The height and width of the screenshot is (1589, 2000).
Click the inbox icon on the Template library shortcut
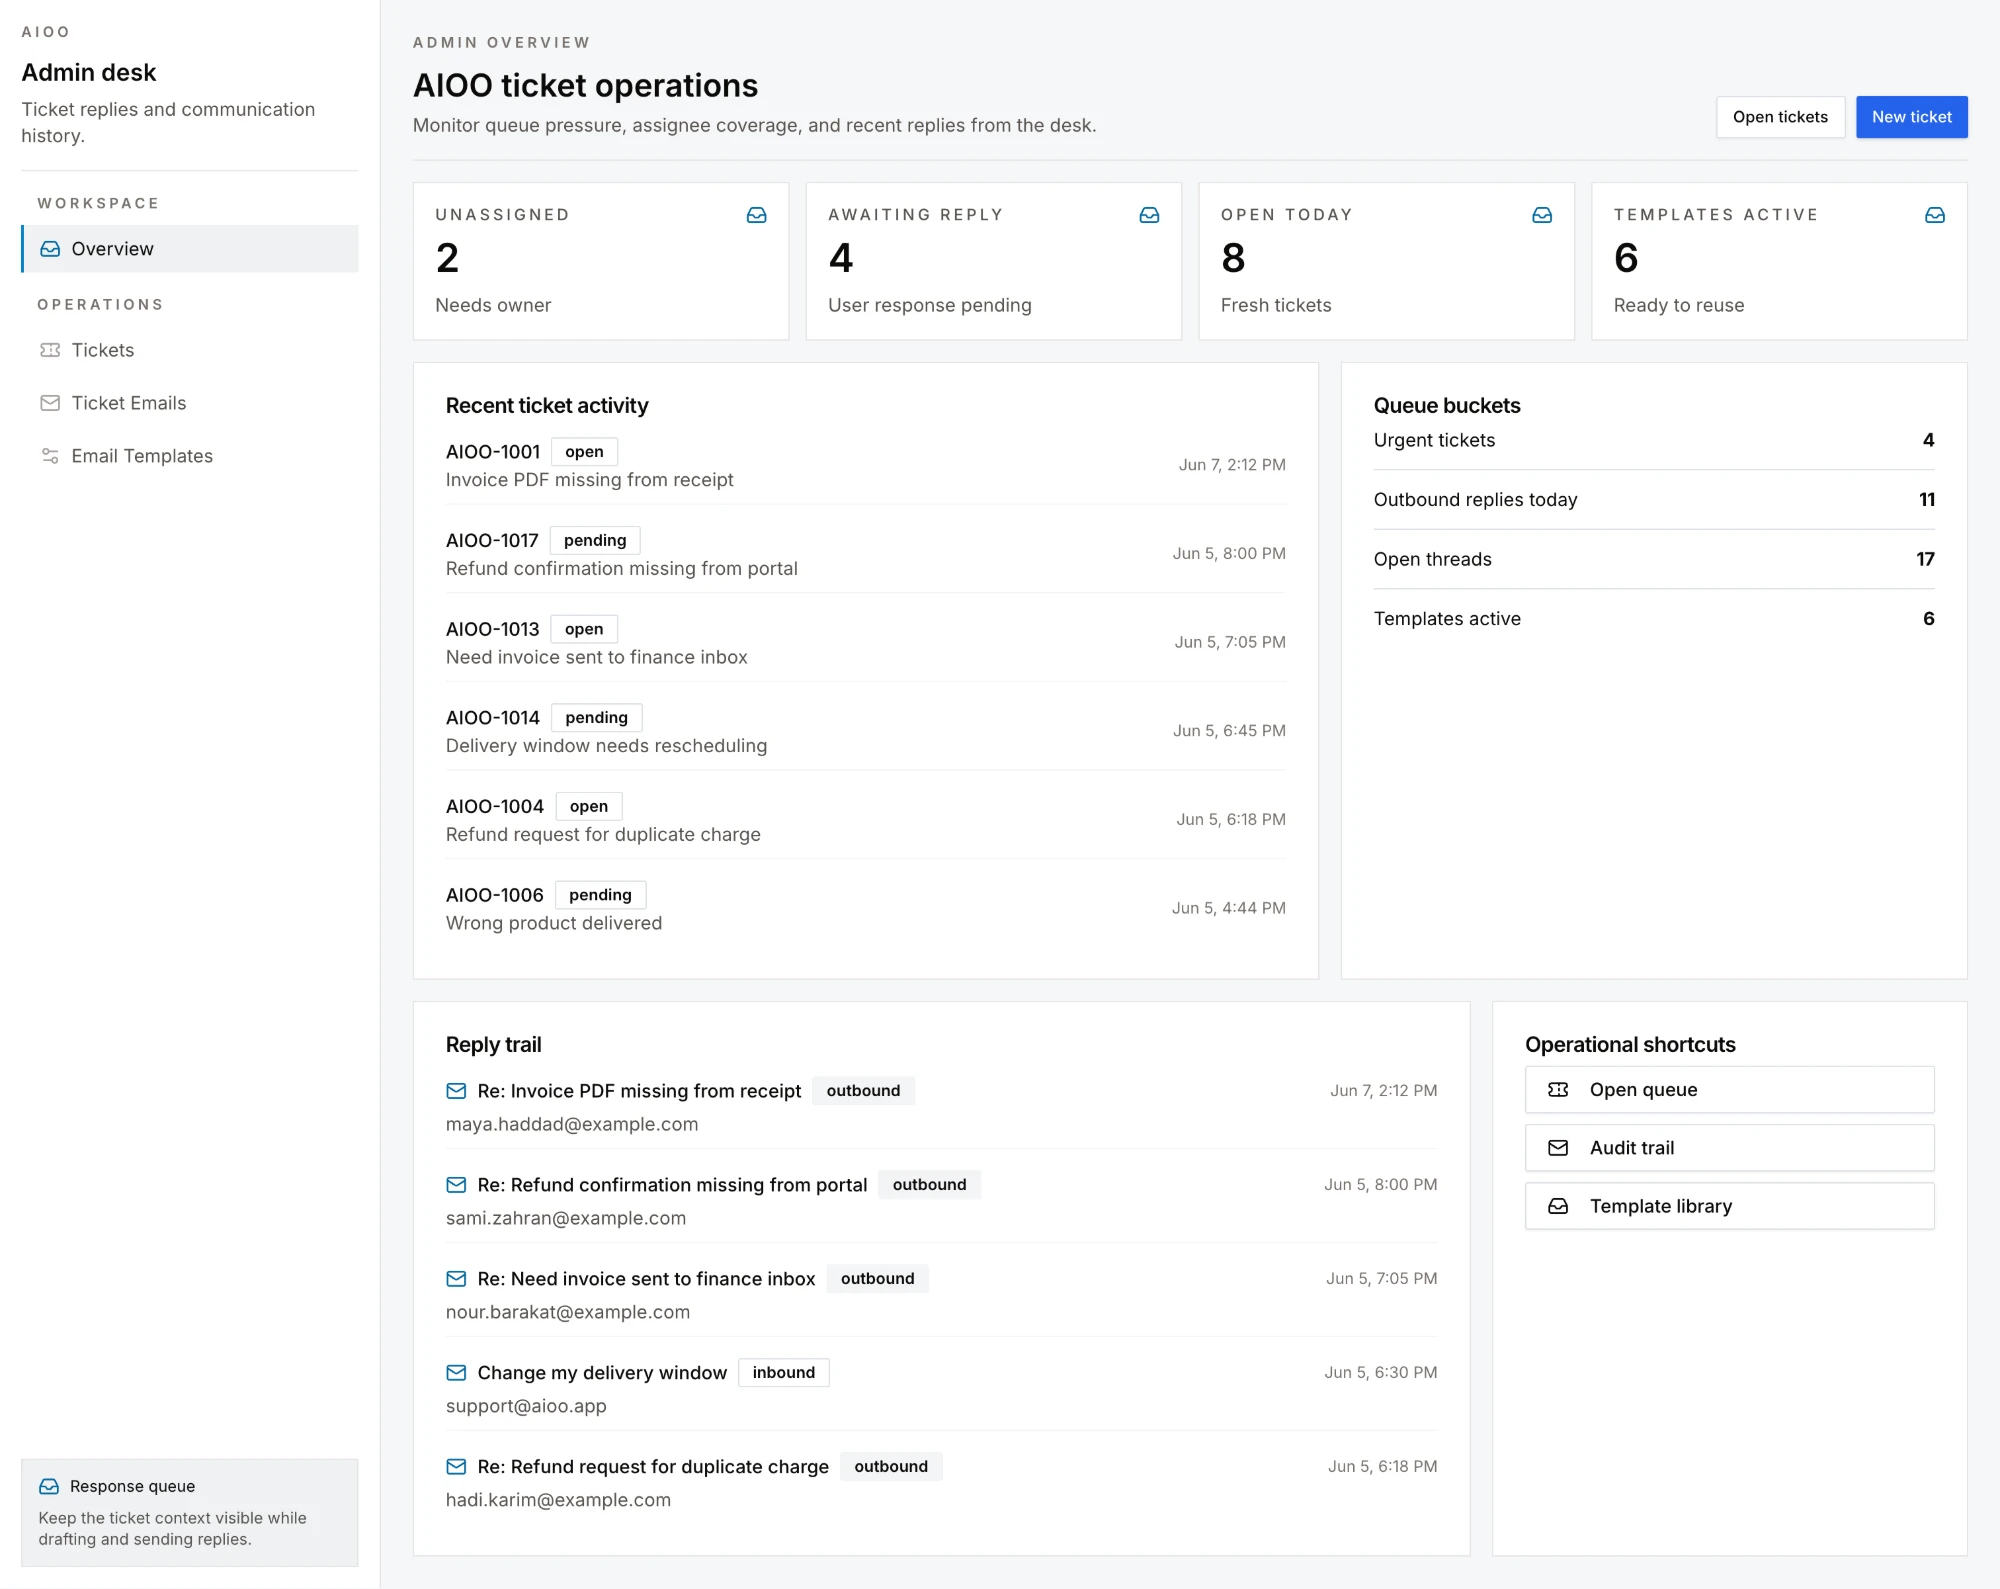click(1558, 1206)
